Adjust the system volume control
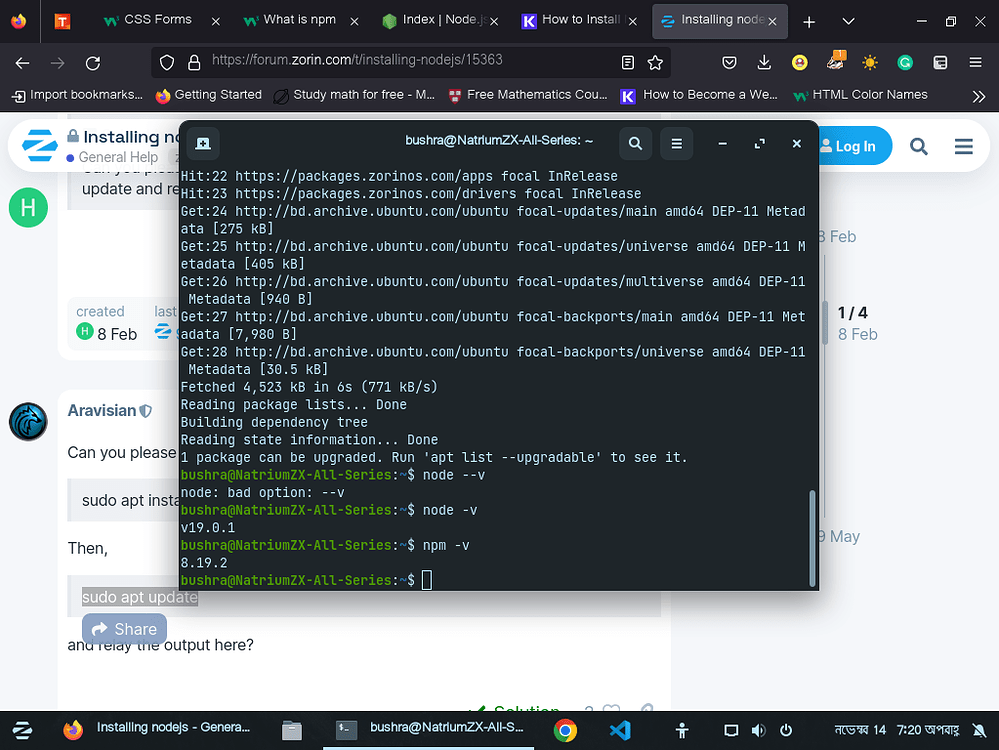This screenshot has width=999, height=750. 759,730
